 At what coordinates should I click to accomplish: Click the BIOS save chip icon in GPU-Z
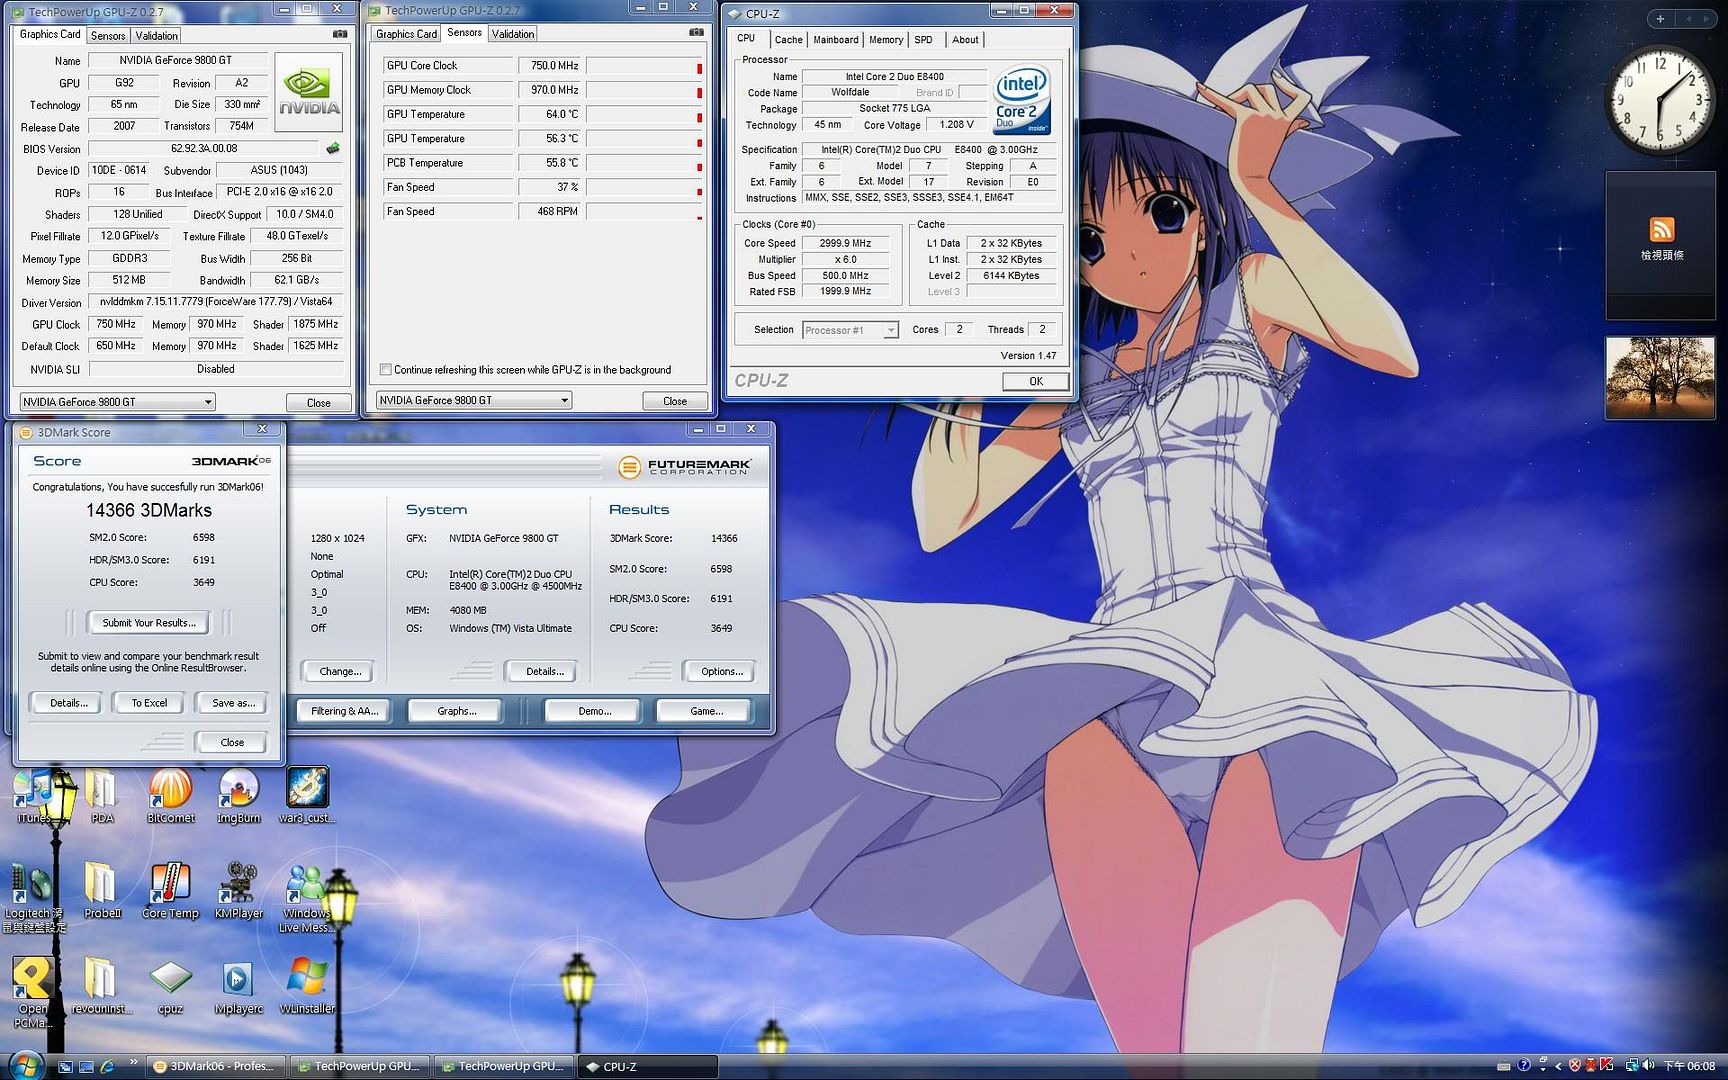[x=333, y=148]
